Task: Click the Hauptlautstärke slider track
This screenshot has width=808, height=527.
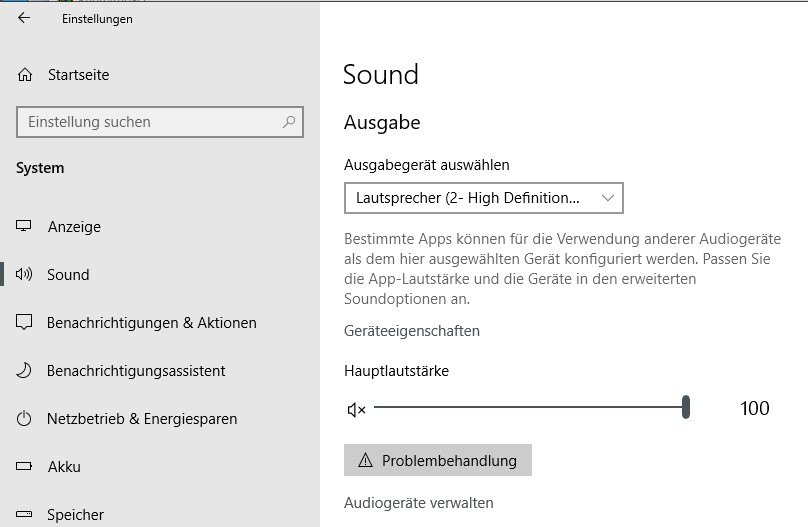Action: pyautogui.click(x=531, y=407)
